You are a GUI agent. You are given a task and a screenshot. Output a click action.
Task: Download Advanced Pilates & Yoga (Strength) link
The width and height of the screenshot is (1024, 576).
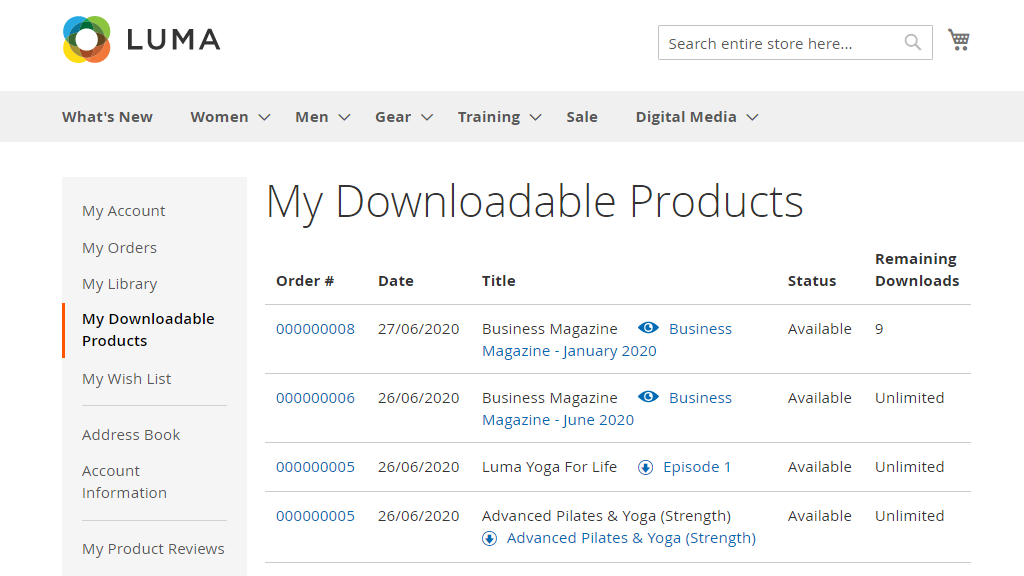[x=631, y=538]
